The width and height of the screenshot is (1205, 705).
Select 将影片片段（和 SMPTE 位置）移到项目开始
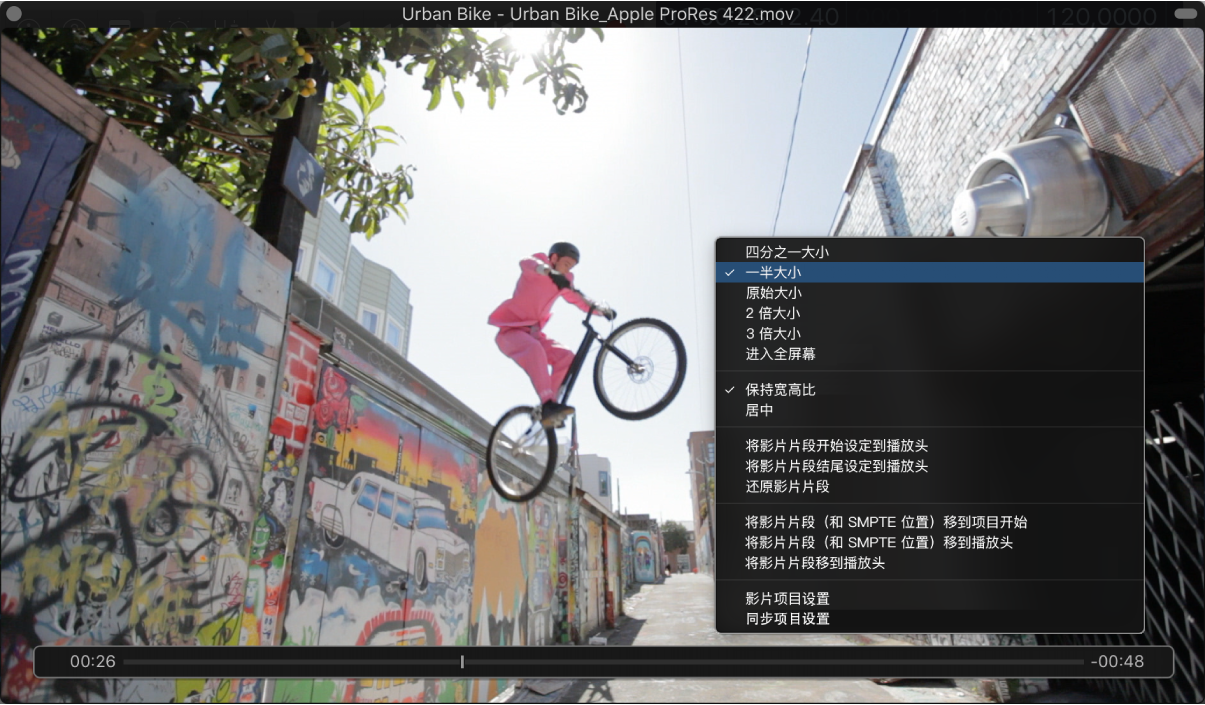(930, 522)
